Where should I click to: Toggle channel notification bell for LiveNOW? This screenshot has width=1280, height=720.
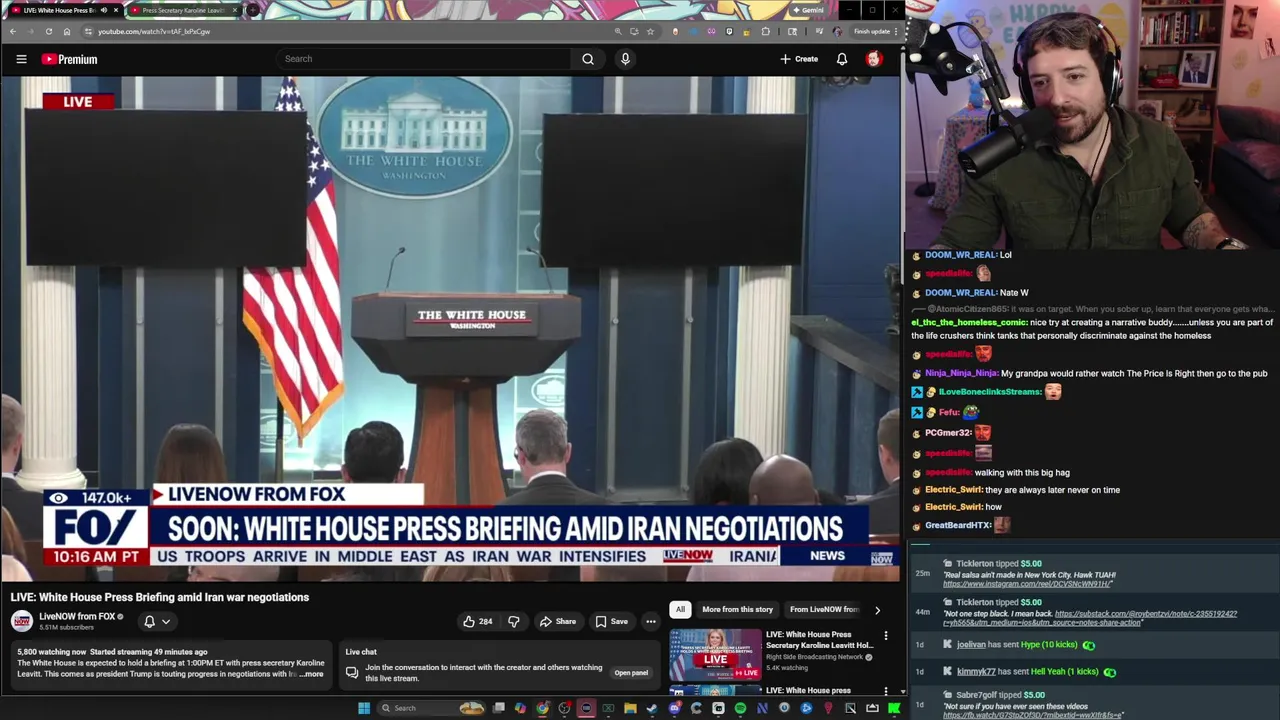pyautogui.click(x=149, y=621)
